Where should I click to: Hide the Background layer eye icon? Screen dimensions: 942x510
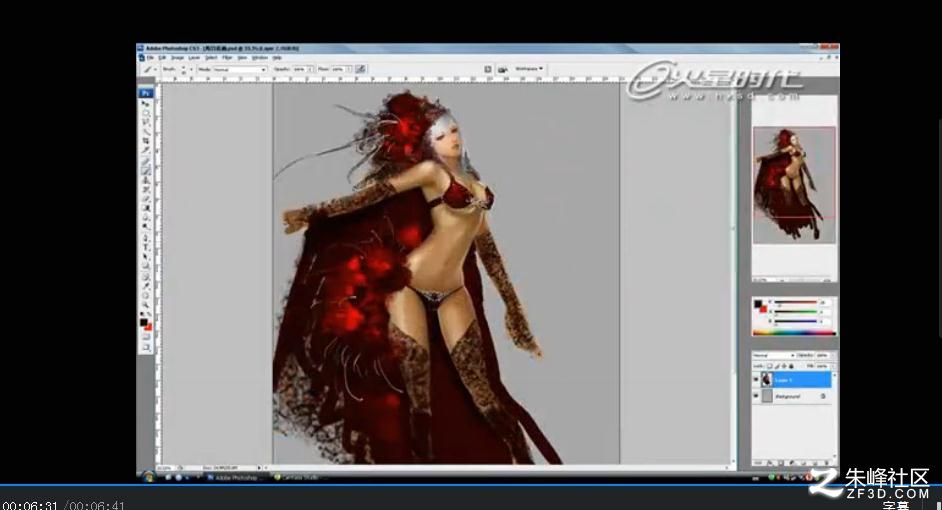756,396
